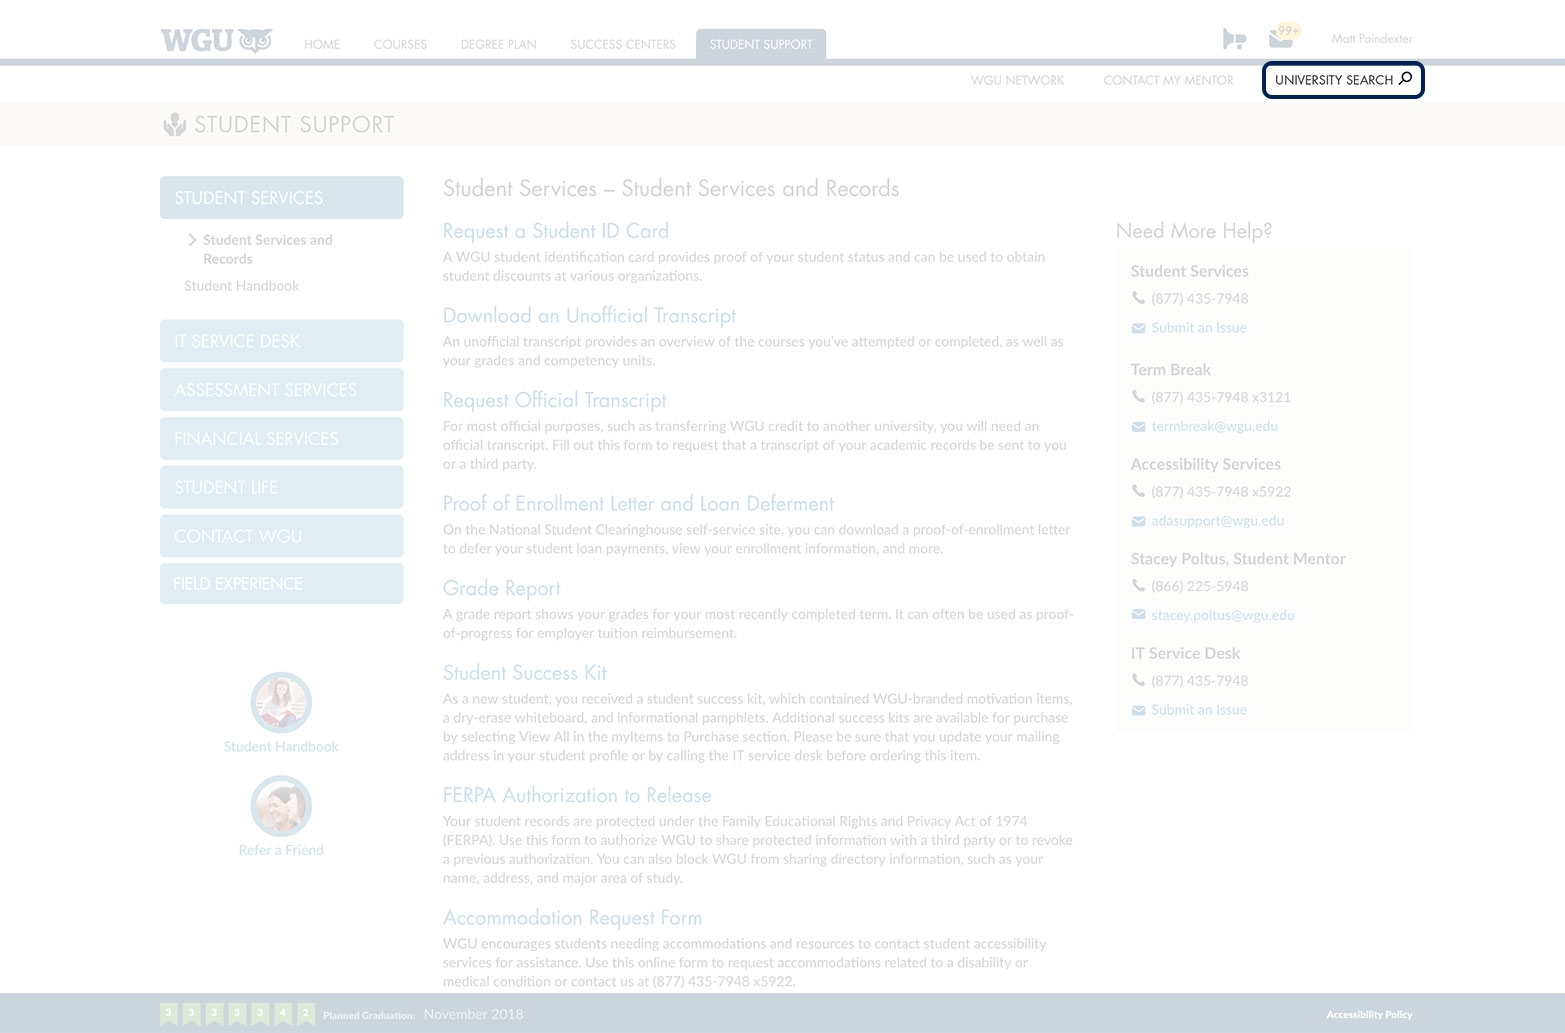This screenshot has height=1033, width=1565.
Task: Open the Success Centers tab
Action: pyautogui.click(x=622, y=44)
